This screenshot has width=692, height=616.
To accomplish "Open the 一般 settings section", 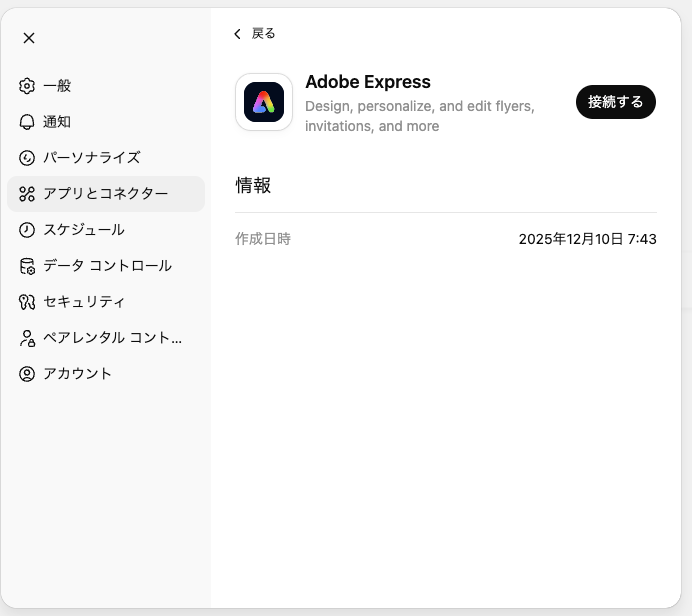I will (57, 86).
